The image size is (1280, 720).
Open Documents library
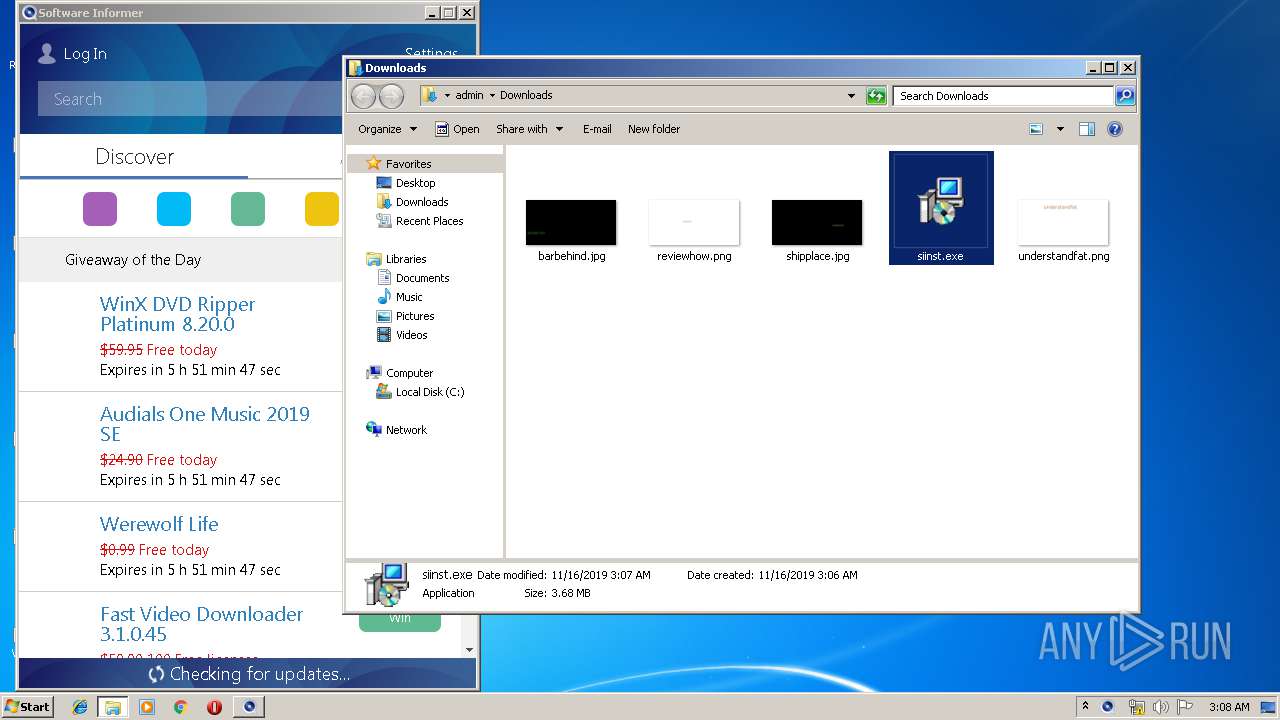click(422, 278)
